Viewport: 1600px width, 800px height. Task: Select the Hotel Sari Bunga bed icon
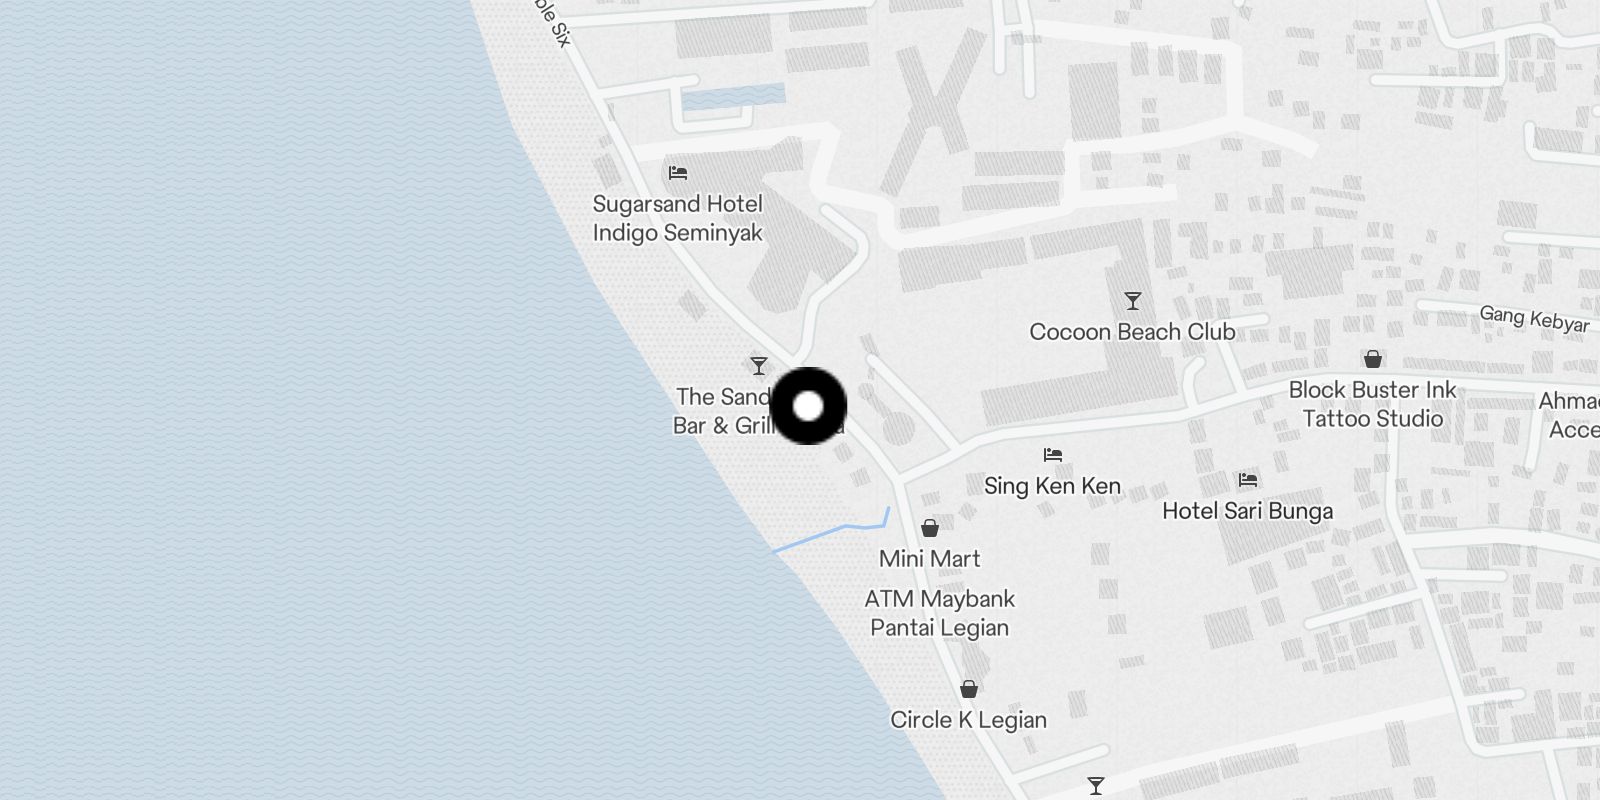[1248, 480]
